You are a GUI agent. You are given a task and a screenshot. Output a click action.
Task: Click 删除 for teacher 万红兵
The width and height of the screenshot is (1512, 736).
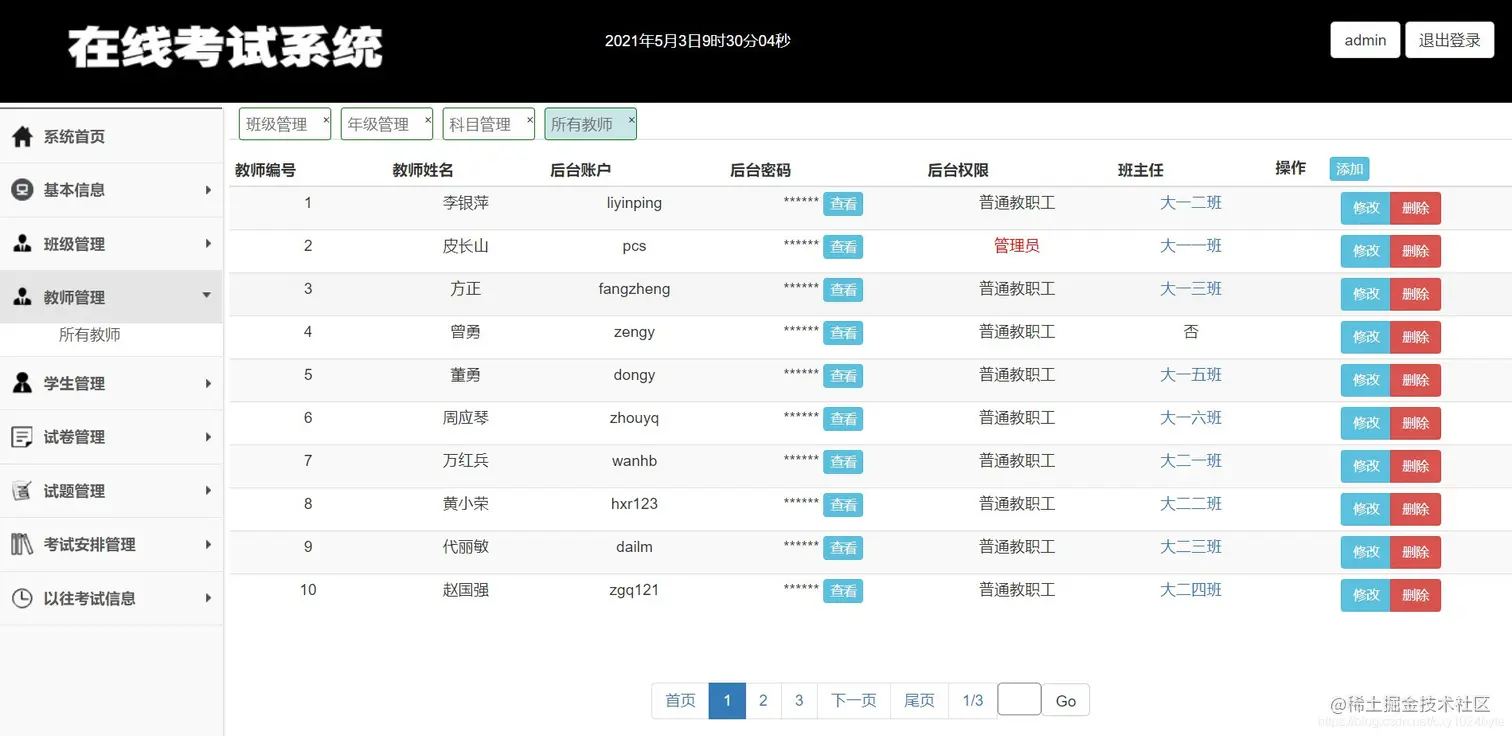(x=1415, y=466)
